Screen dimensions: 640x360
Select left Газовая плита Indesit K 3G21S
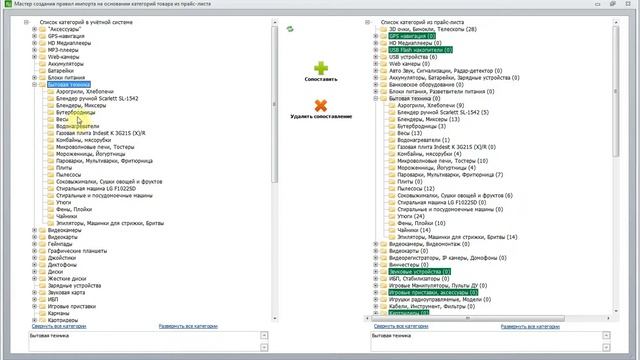[100, 133]
